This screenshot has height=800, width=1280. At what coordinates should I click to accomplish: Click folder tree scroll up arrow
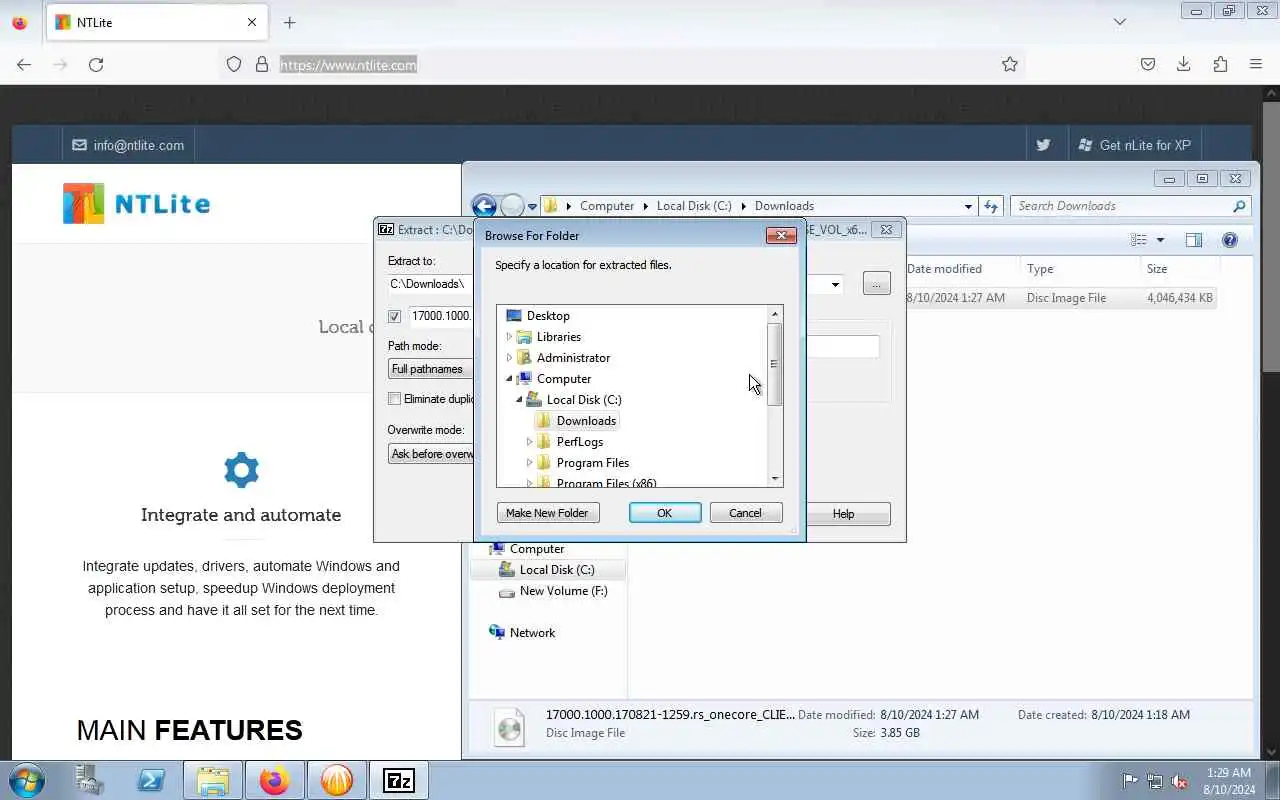pyautogui.click(x=774, y=314)
